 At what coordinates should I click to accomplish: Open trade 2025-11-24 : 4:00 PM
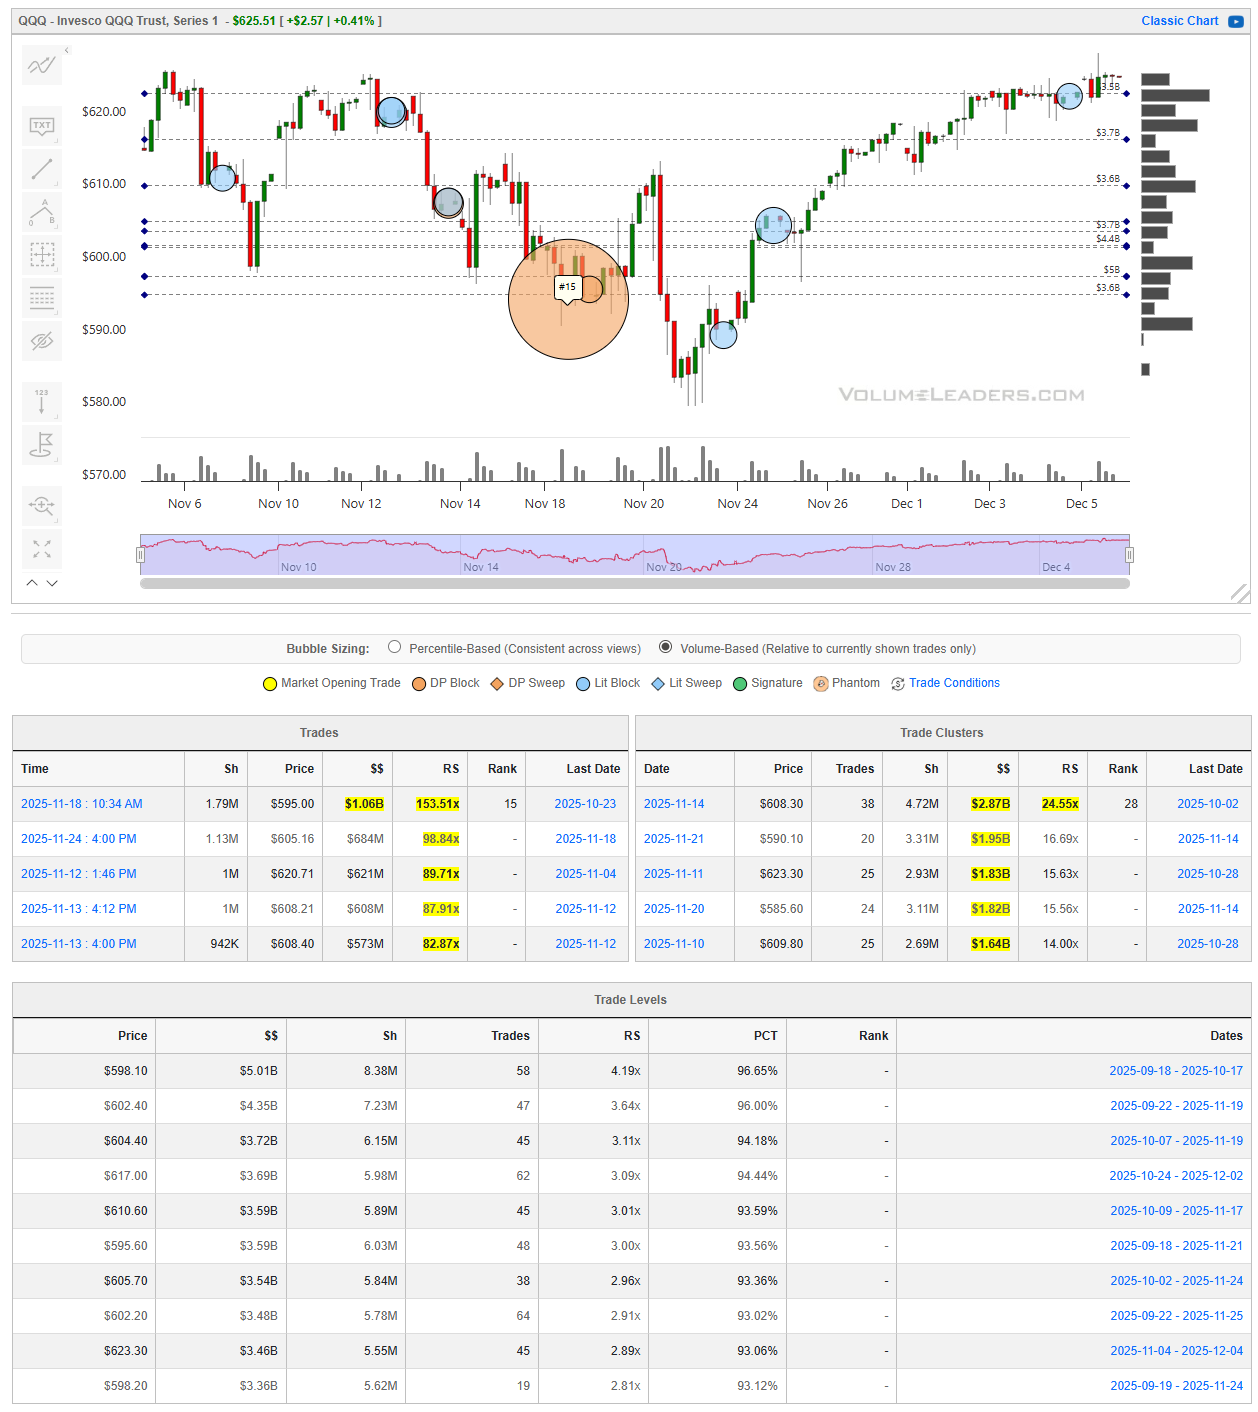pos(79,839)
